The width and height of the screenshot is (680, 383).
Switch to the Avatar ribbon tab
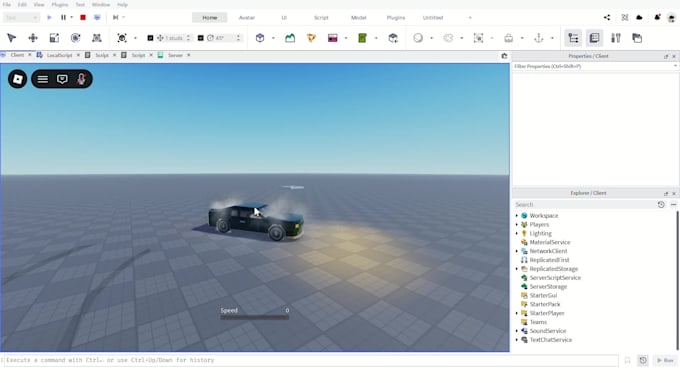click(x=247, y=17)
